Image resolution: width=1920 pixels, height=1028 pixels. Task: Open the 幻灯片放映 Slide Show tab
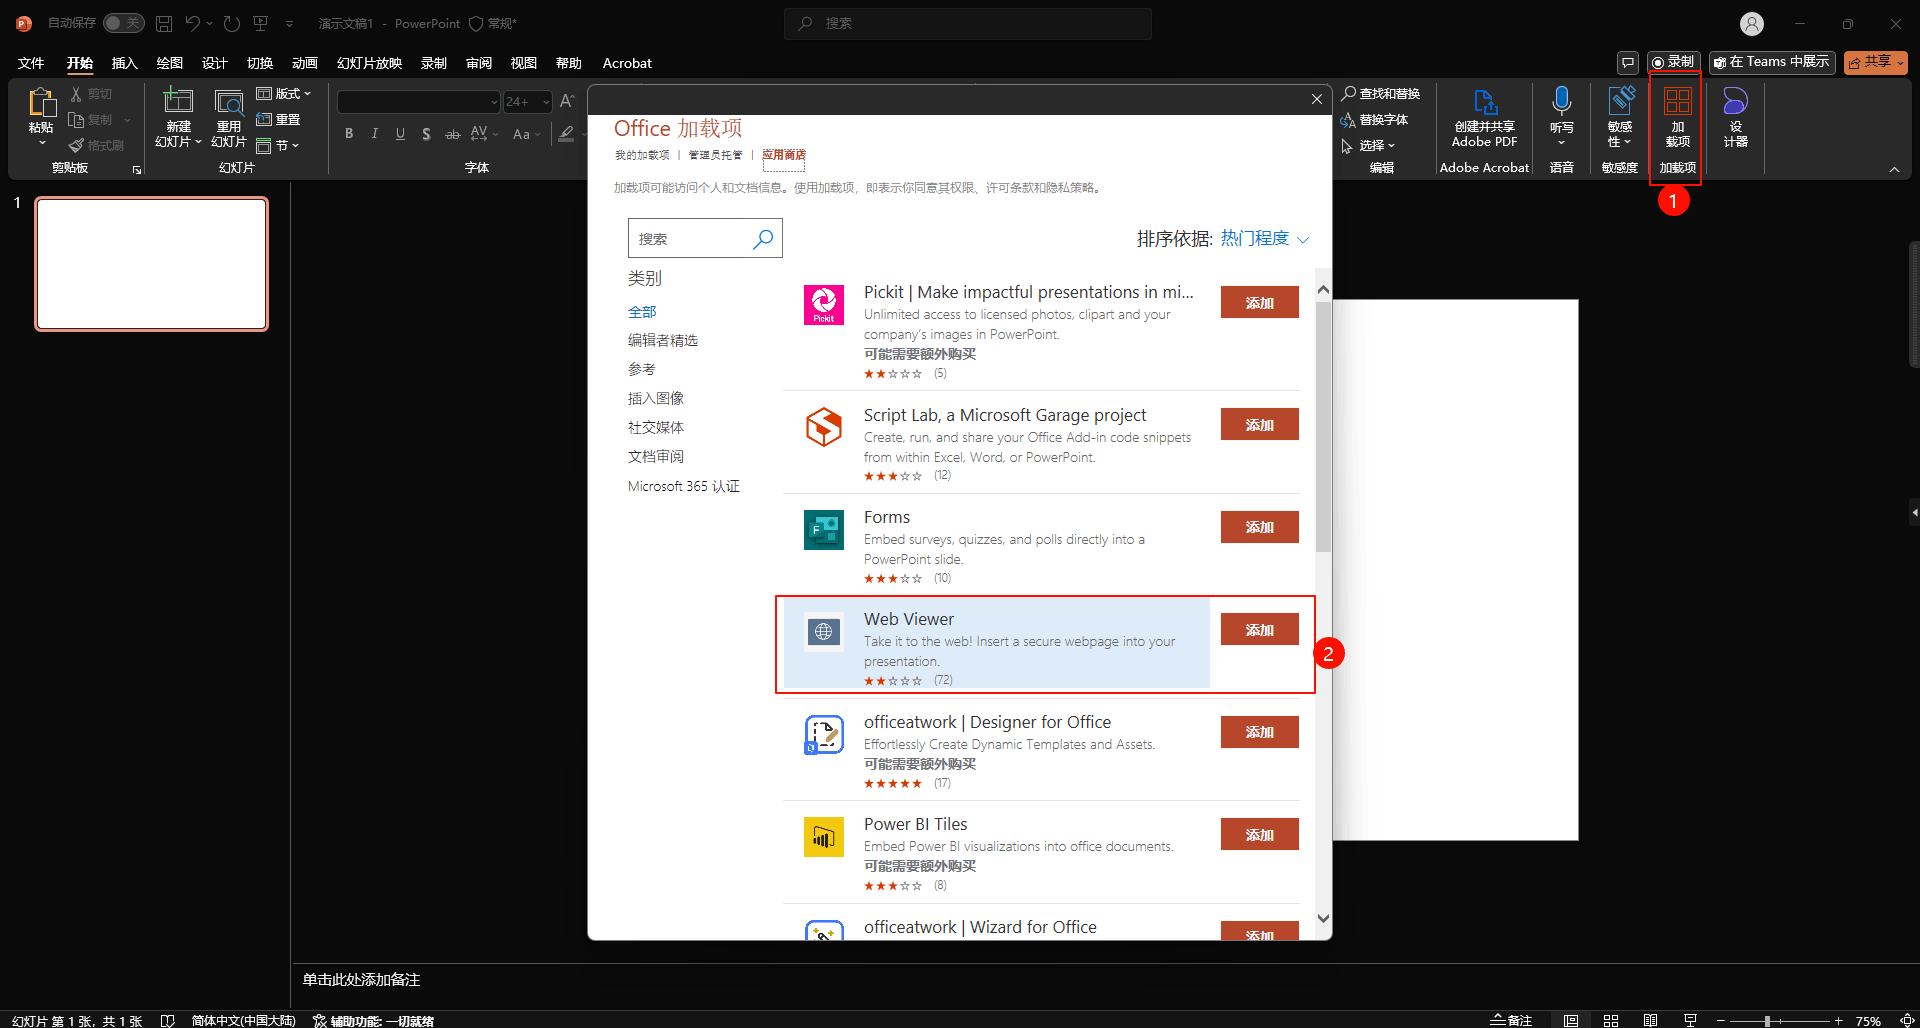coord(369,63)
